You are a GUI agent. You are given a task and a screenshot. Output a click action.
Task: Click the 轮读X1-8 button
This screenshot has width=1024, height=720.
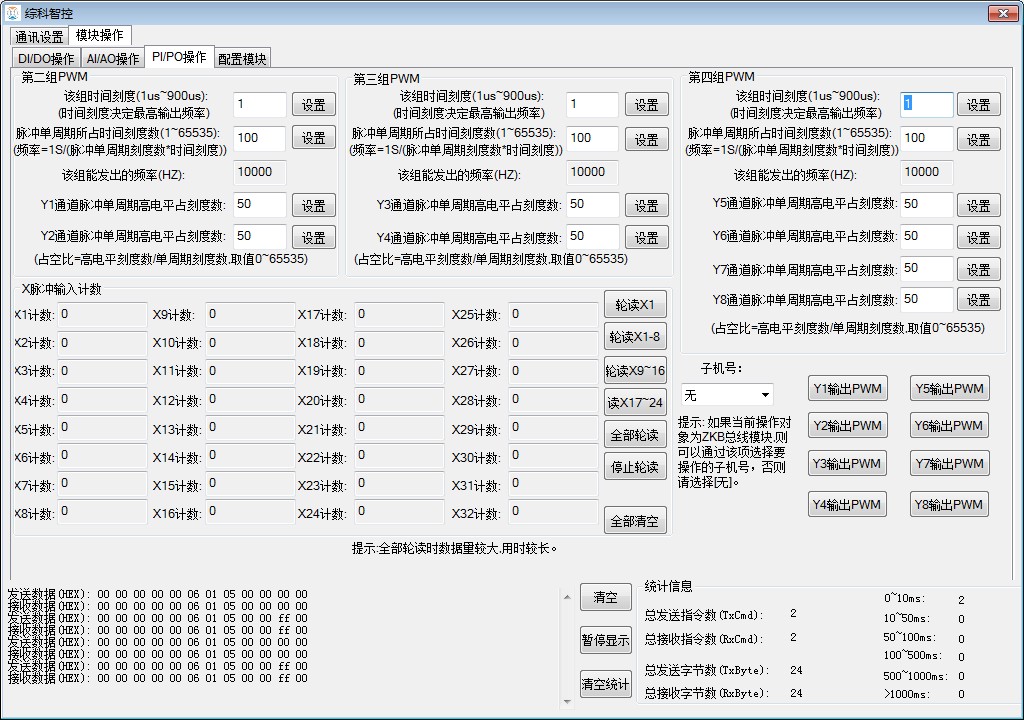(635, 338)
